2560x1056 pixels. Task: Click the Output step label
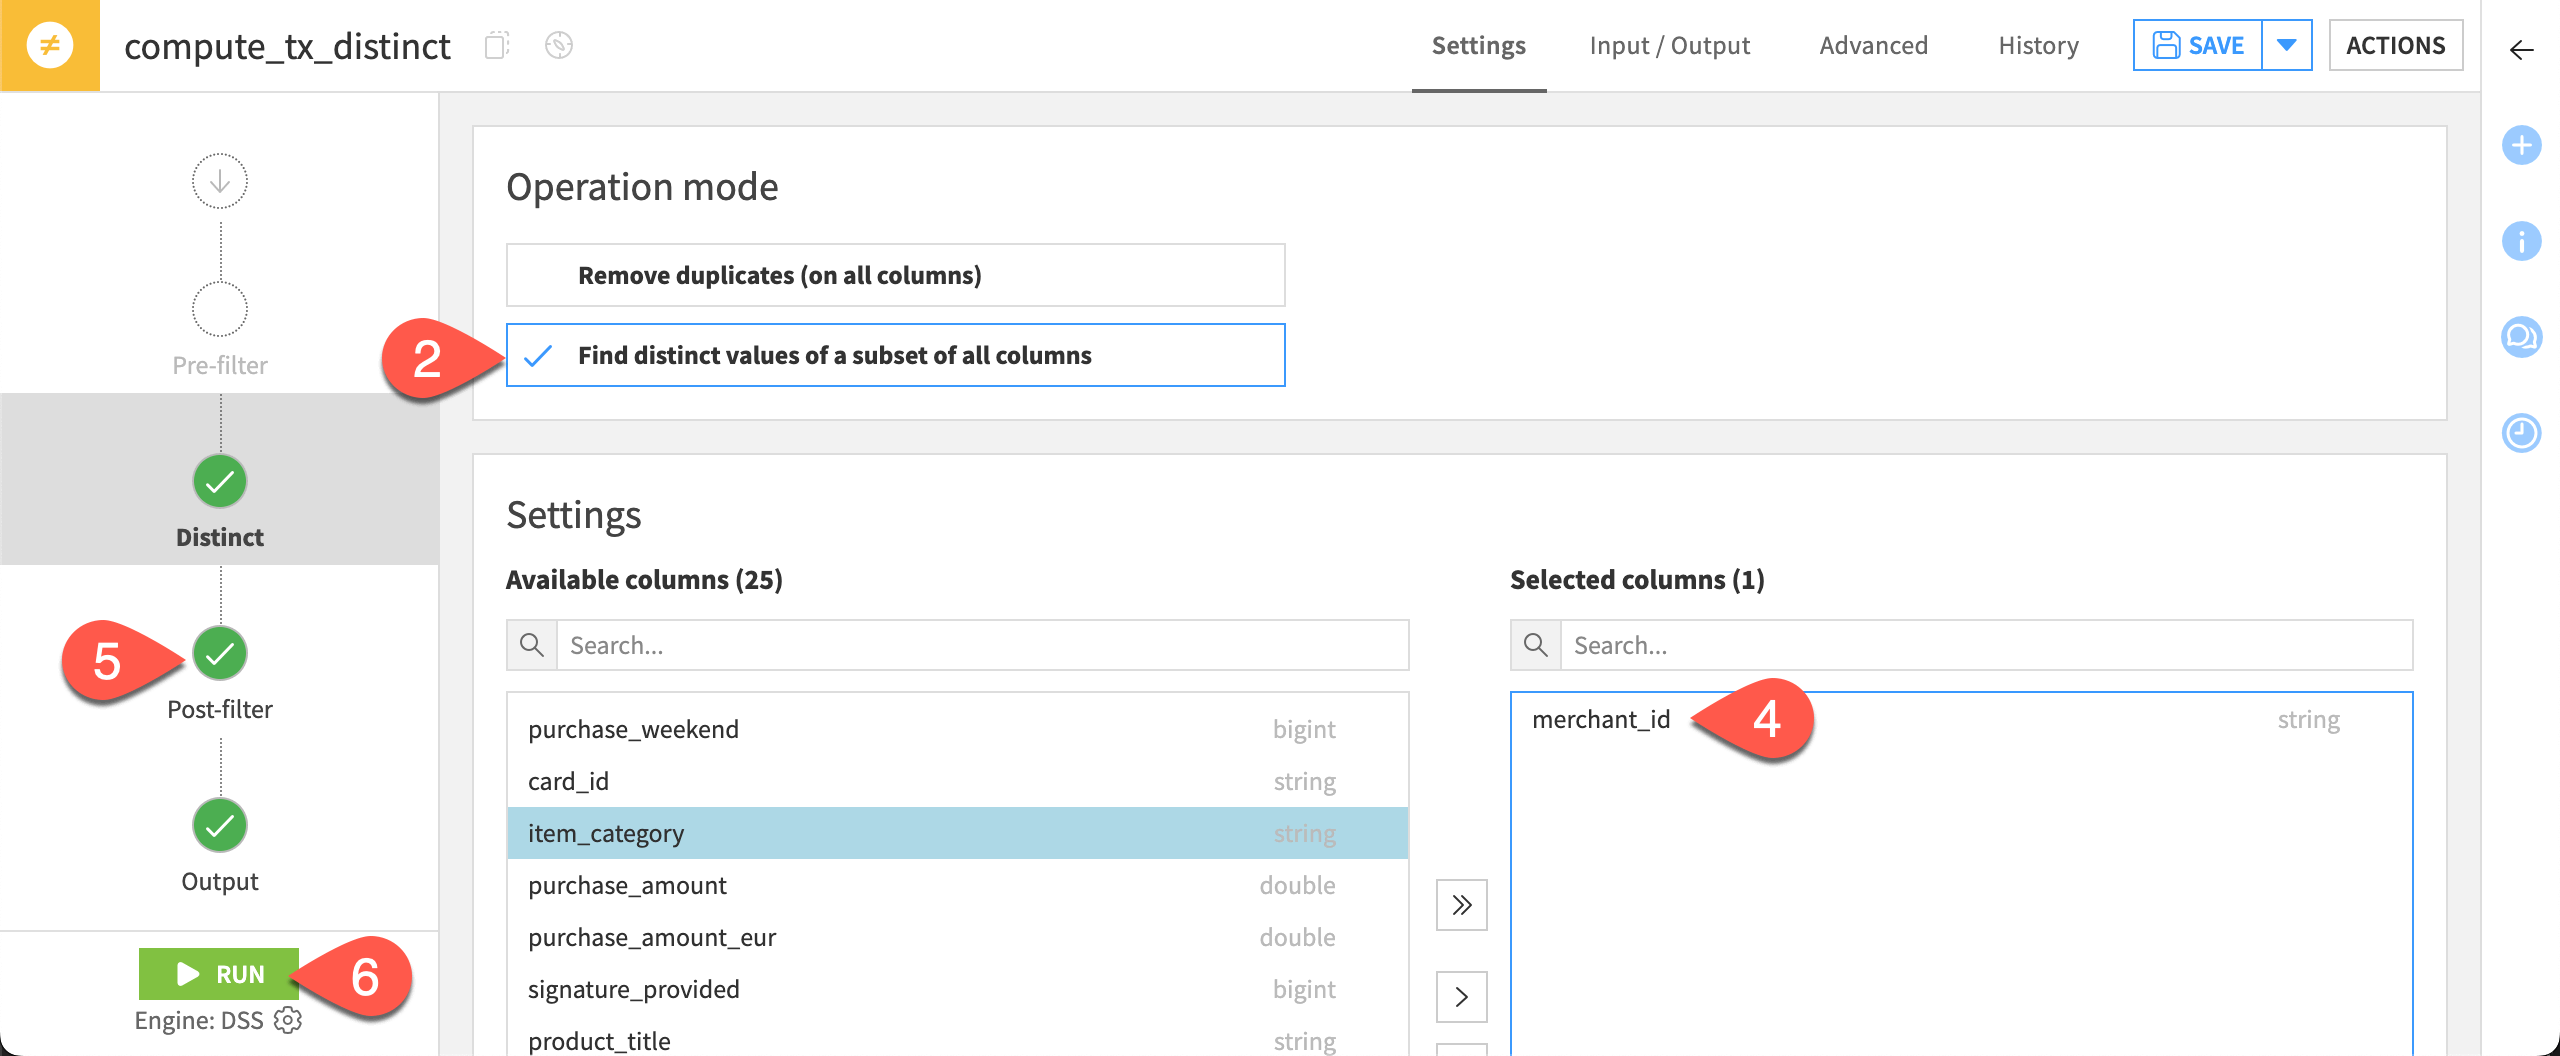220,881
